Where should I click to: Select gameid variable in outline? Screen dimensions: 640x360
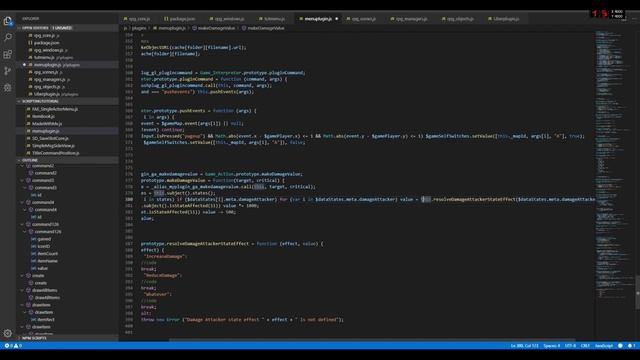67,239
